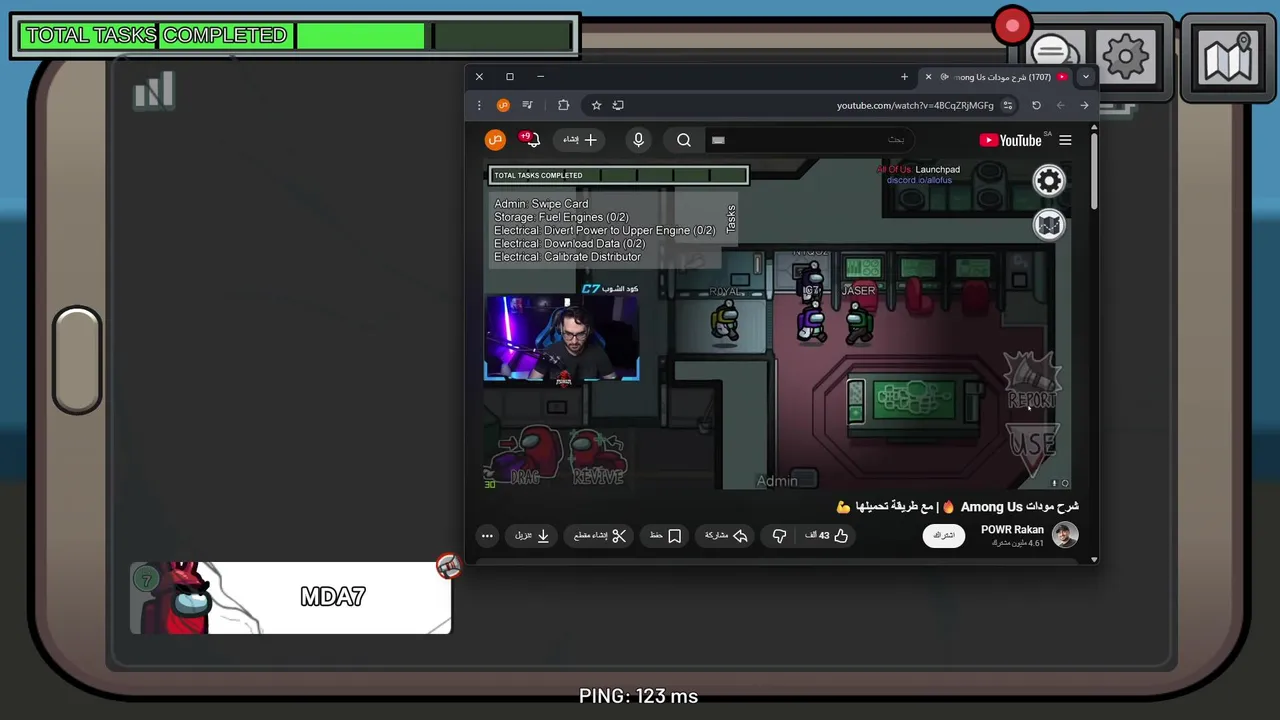Click the Tasks tab in the video

click(x=731, y=219)
